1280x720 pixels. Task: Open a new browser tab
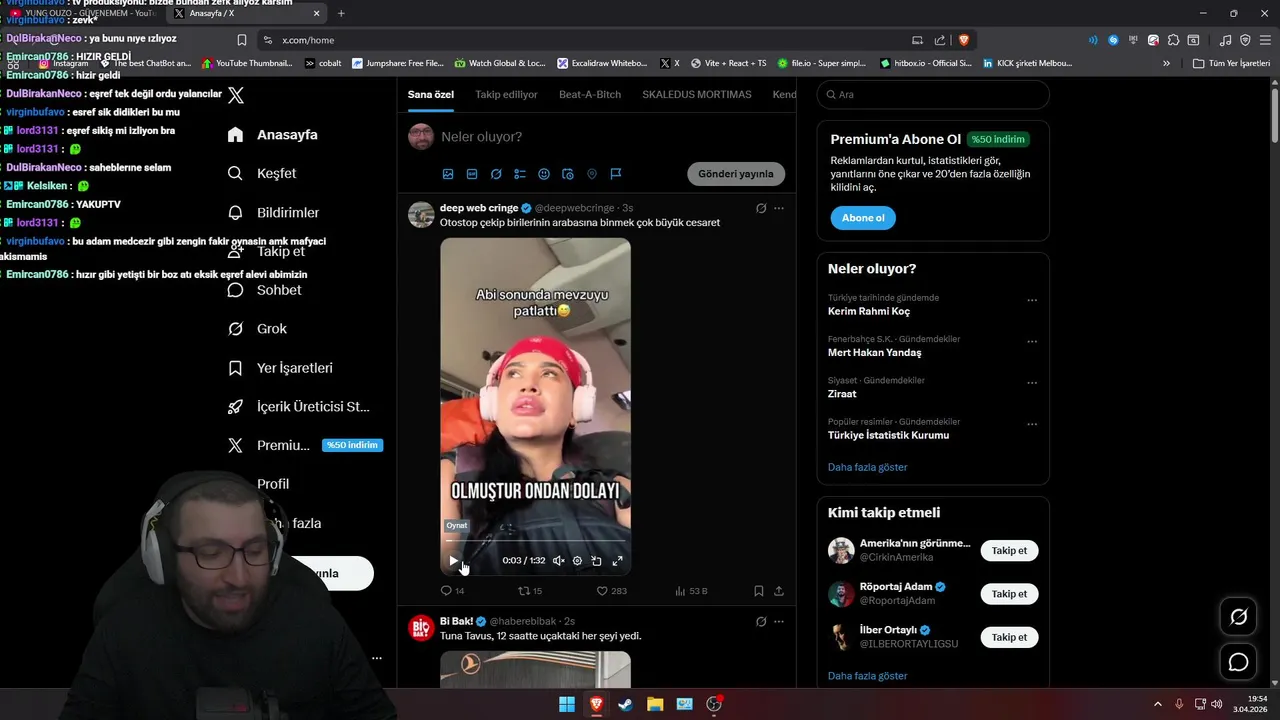(341, 13)
